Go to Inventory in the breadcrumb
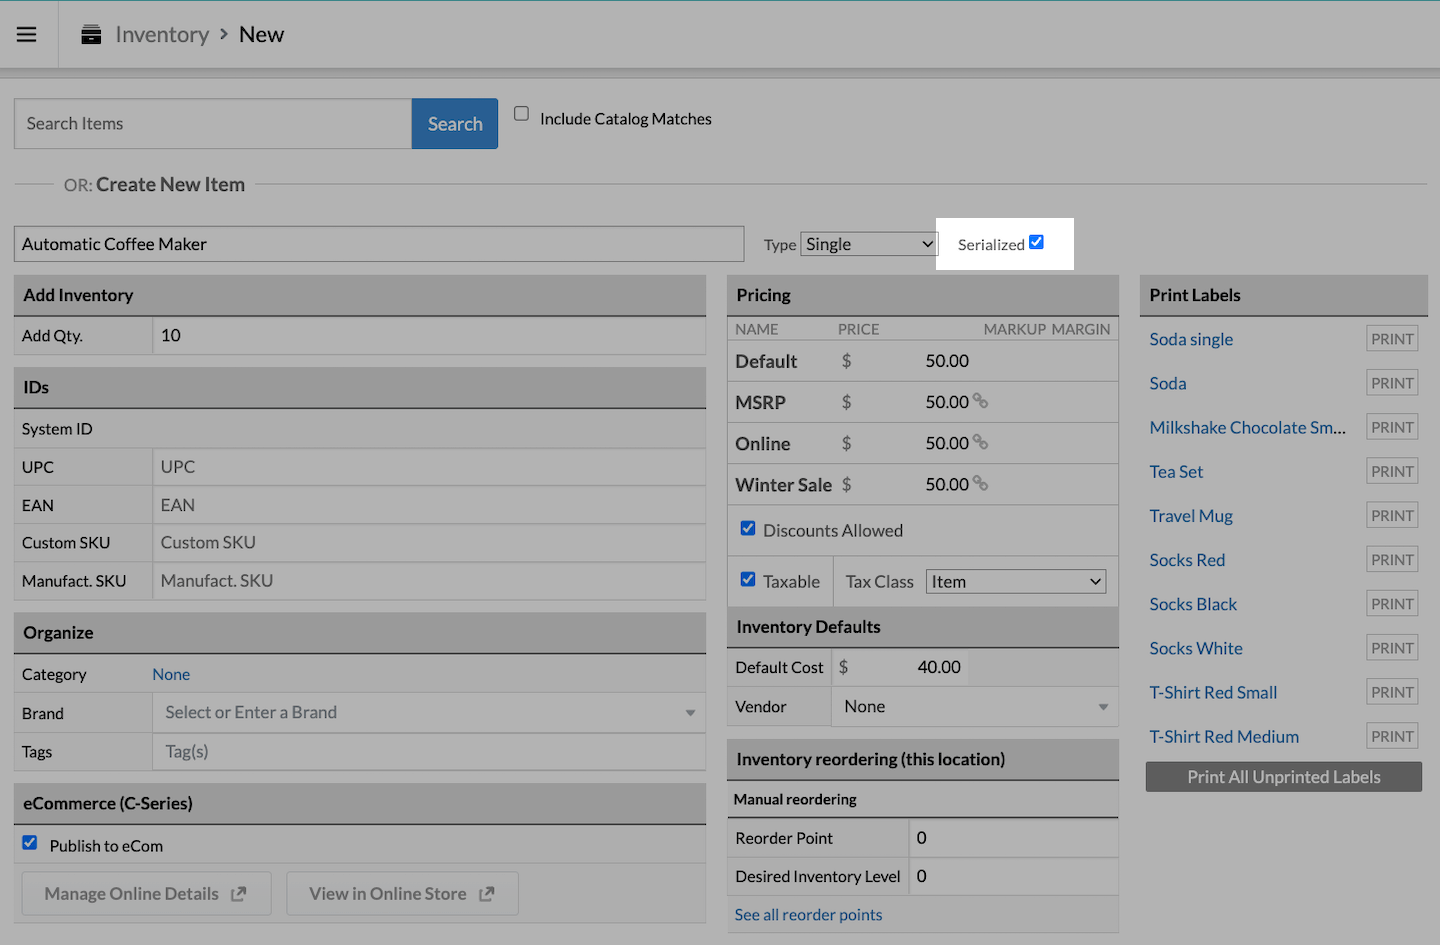The width and height of the screenshot is (1440, 945). 162,35
